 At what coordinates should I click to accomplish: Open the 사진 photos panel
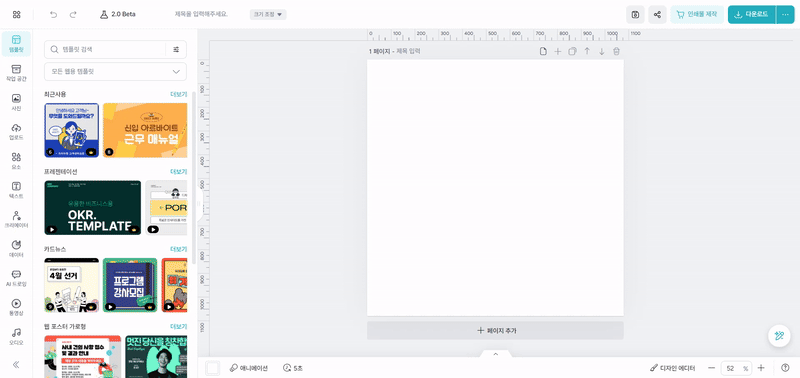pyautogui.click(x=16, y=103)
